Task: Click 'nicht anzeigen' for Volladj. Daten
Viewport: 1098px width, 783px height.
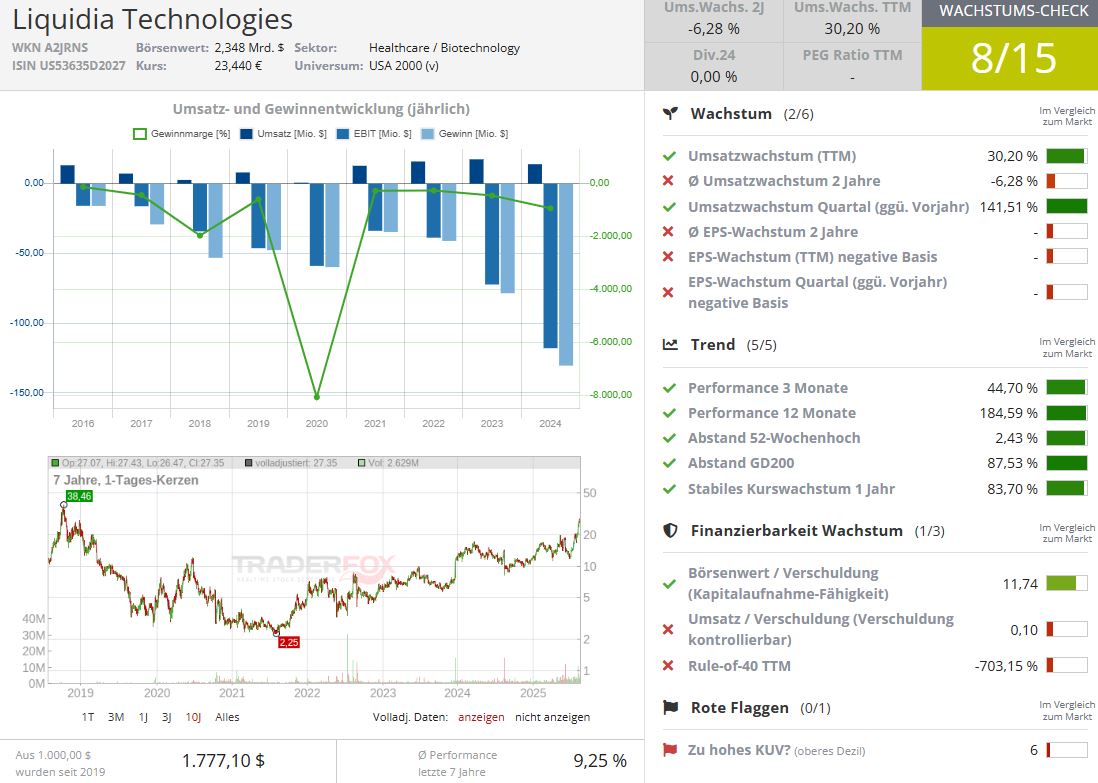Action: [553, 717]
